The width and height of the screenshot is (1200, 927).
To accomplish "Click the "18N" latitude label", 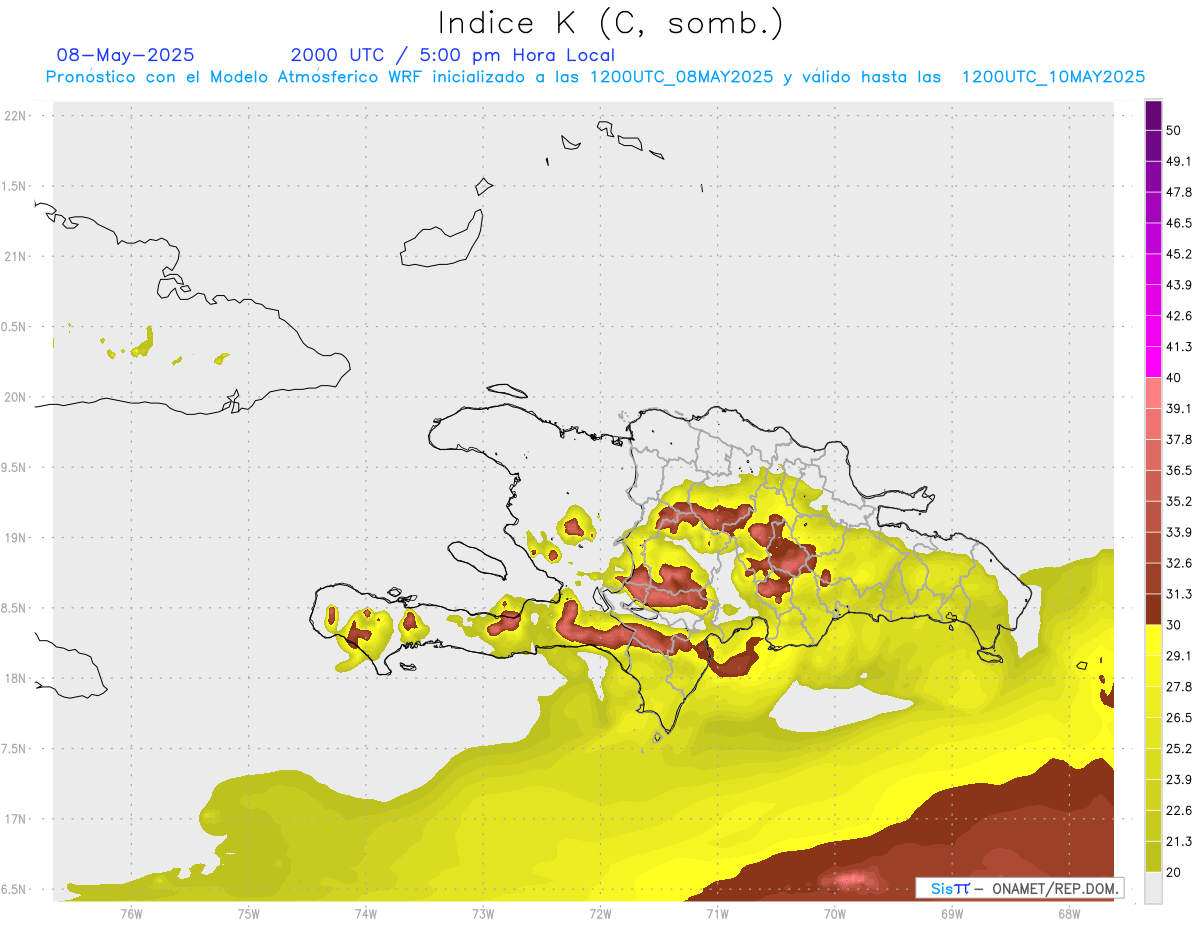I will (16, 678).
